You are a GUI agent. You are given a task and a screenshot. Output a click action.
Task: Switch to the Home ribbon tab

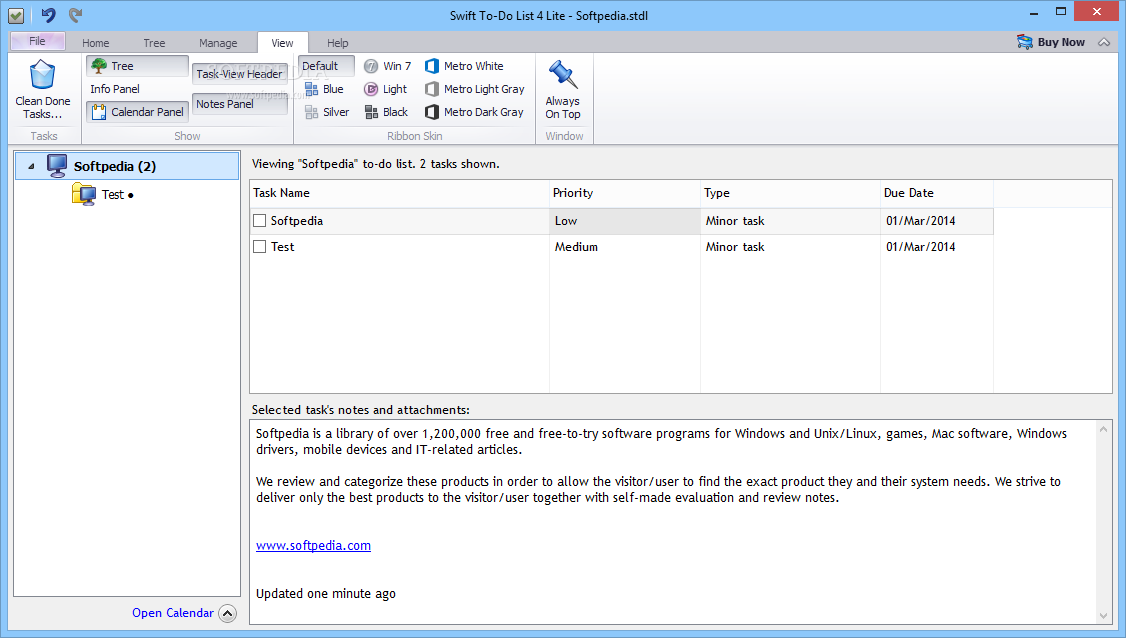96,43
